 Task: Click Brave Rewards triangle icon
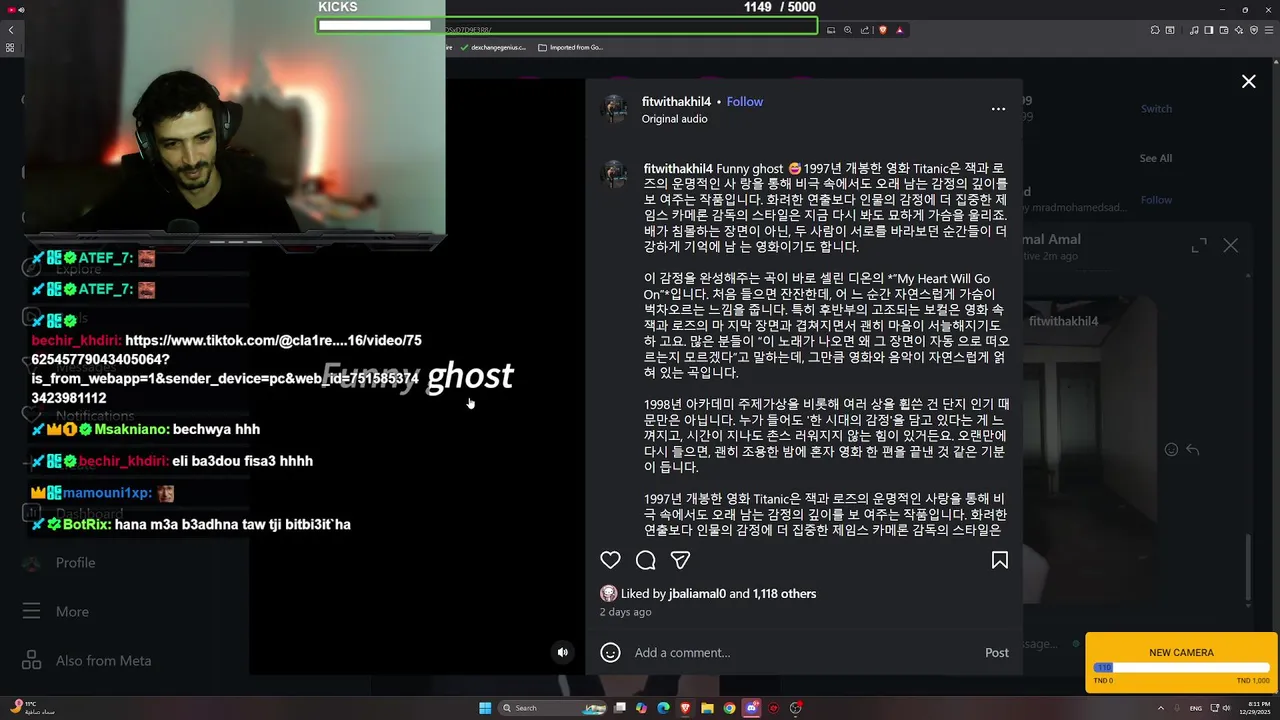pyautogui.click(x=899, y=30)
